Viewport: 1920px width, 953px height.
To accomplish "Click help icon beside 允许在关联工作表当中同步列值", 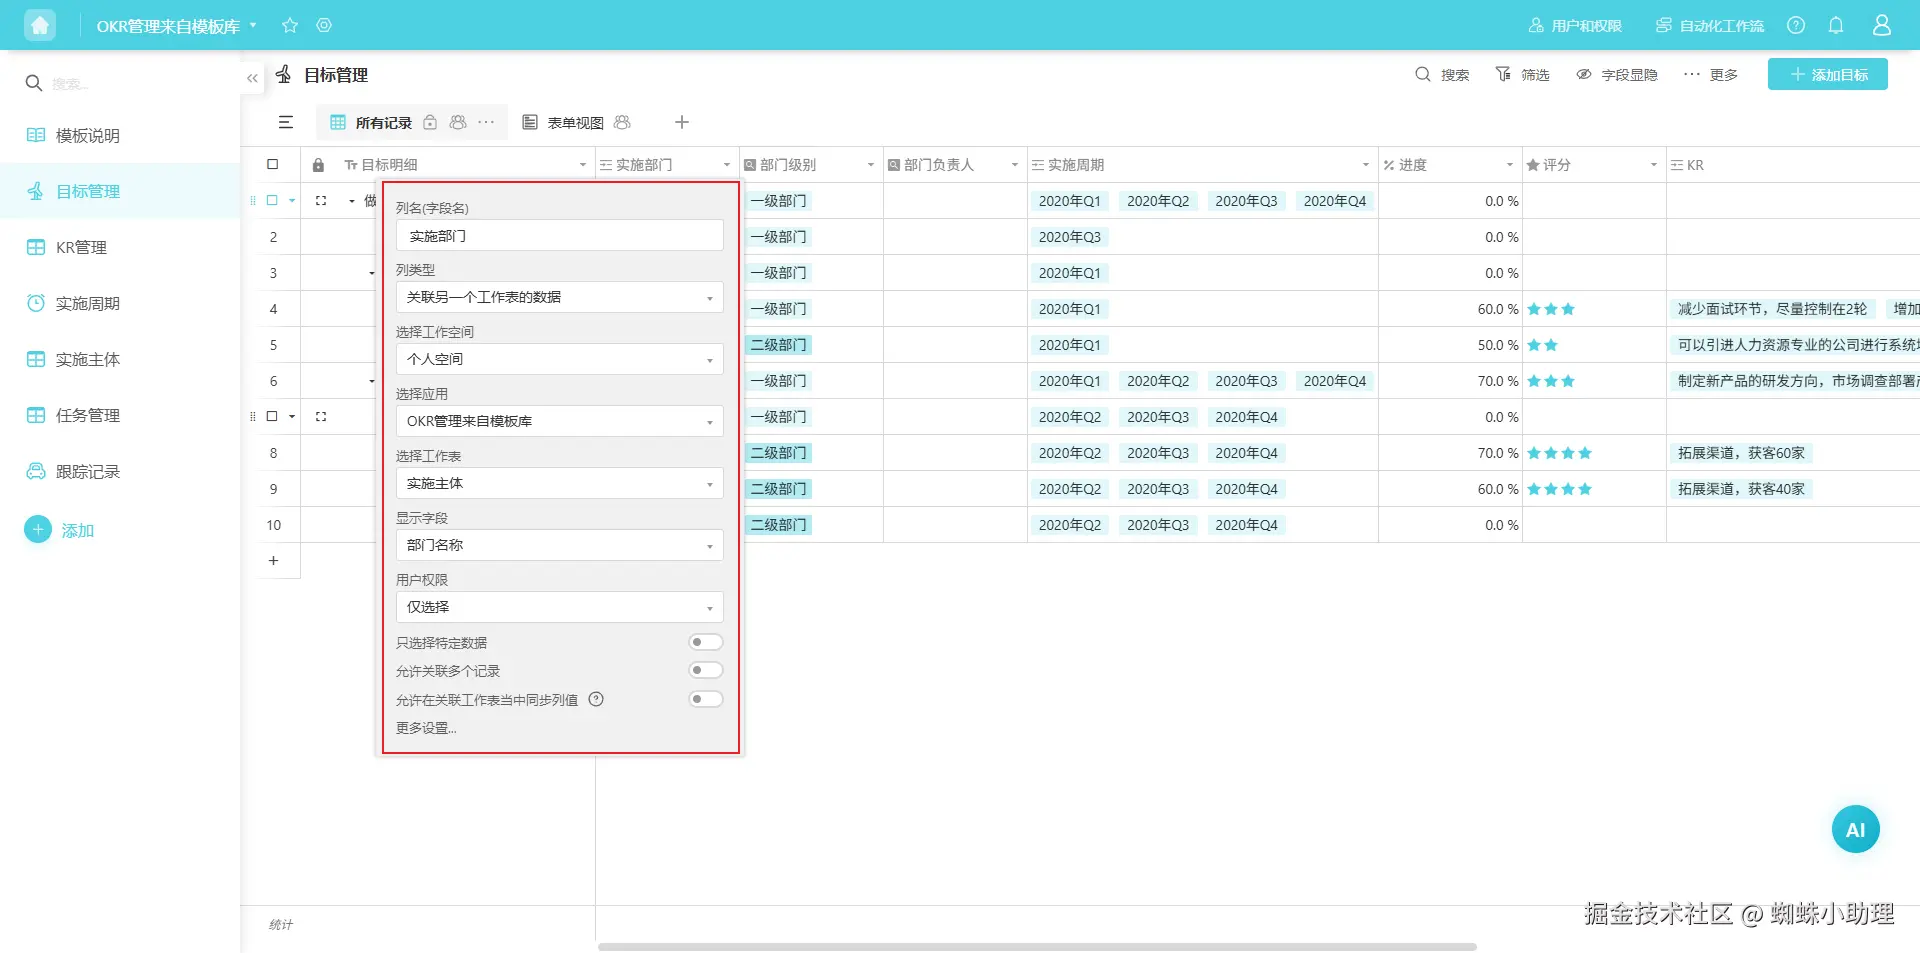I will pyautogui.click(x=596, y=699).
